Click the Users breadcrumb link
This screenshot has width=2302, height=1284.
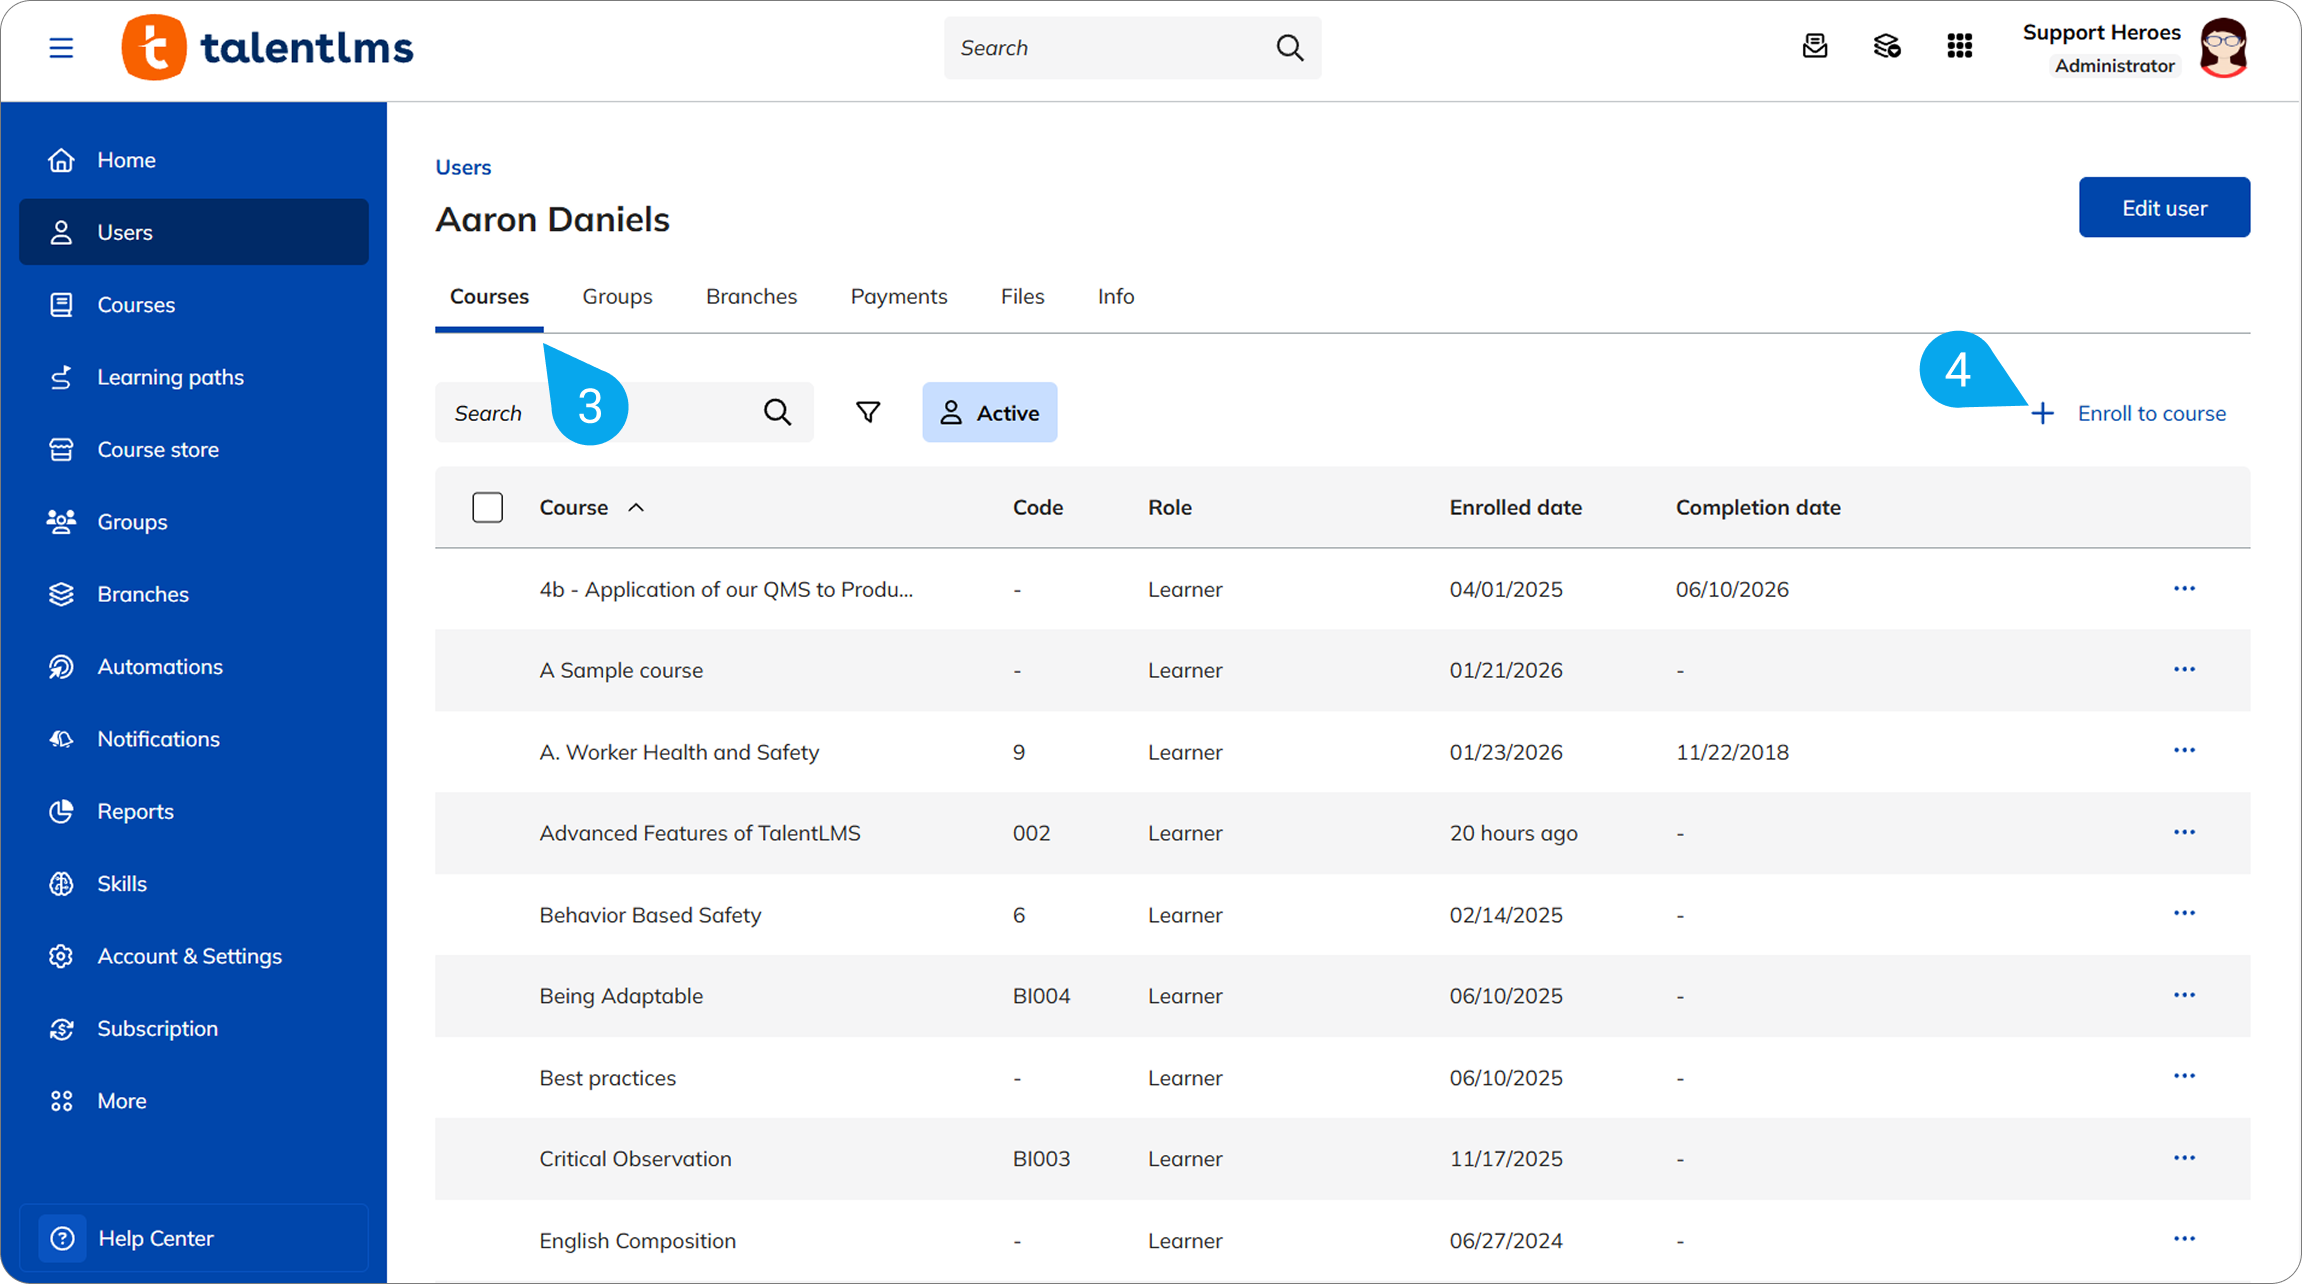[463, 167]
